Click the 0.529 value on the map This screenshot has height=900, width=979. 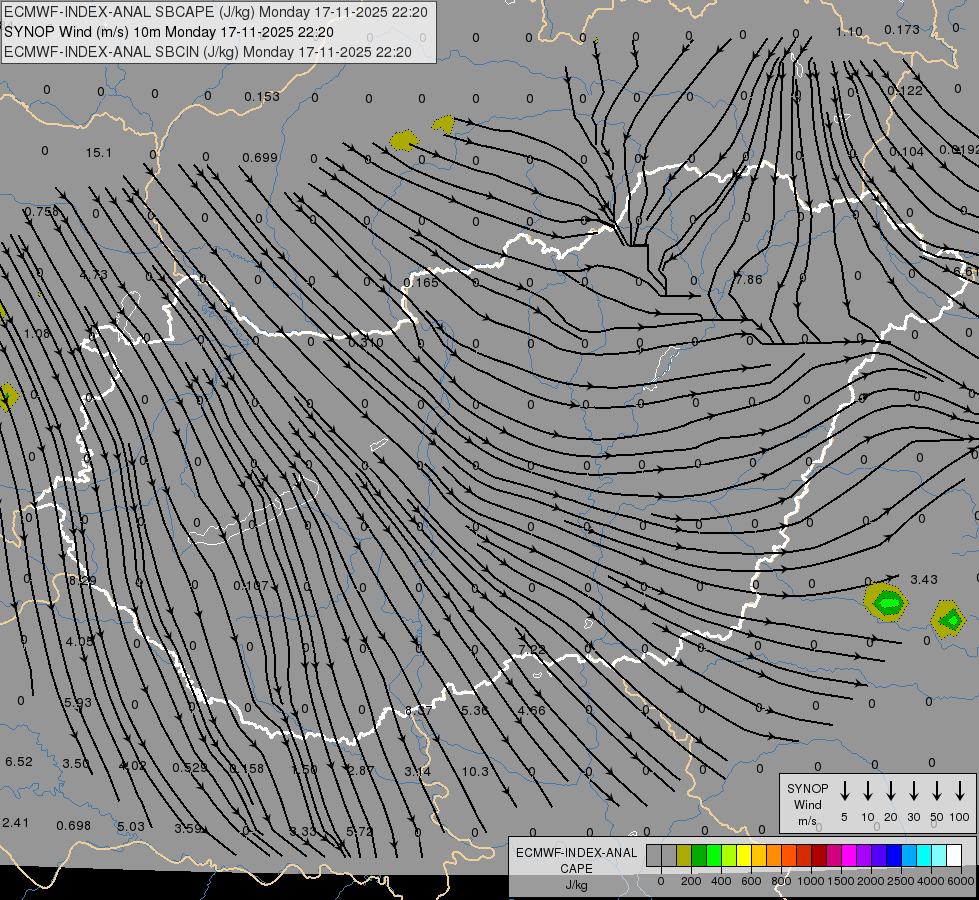point(190,767)
